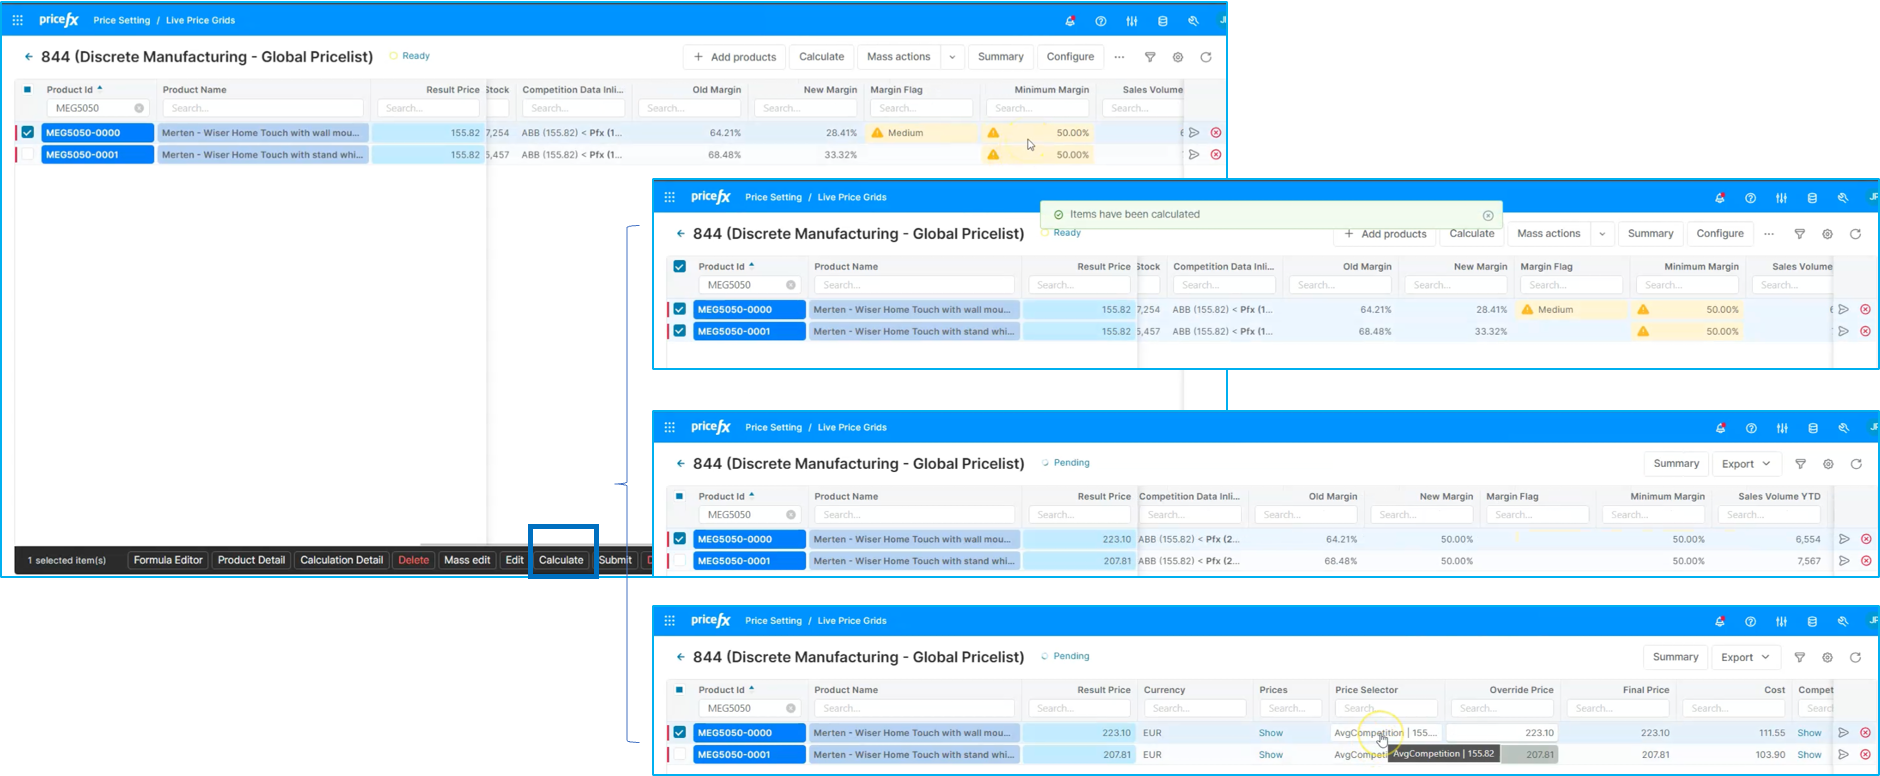Open the wrench tools icon in the window with the selected-items bar

point(1193,21)
